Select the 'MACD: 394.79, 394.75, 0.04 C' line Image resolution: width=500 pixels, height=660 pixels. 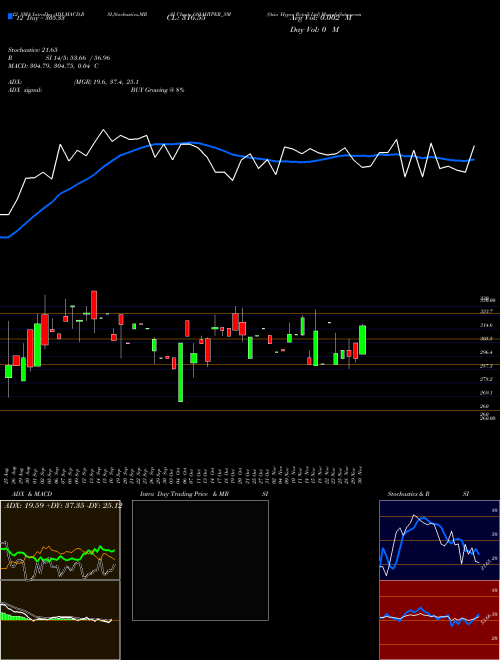click(x=53, y=66)
